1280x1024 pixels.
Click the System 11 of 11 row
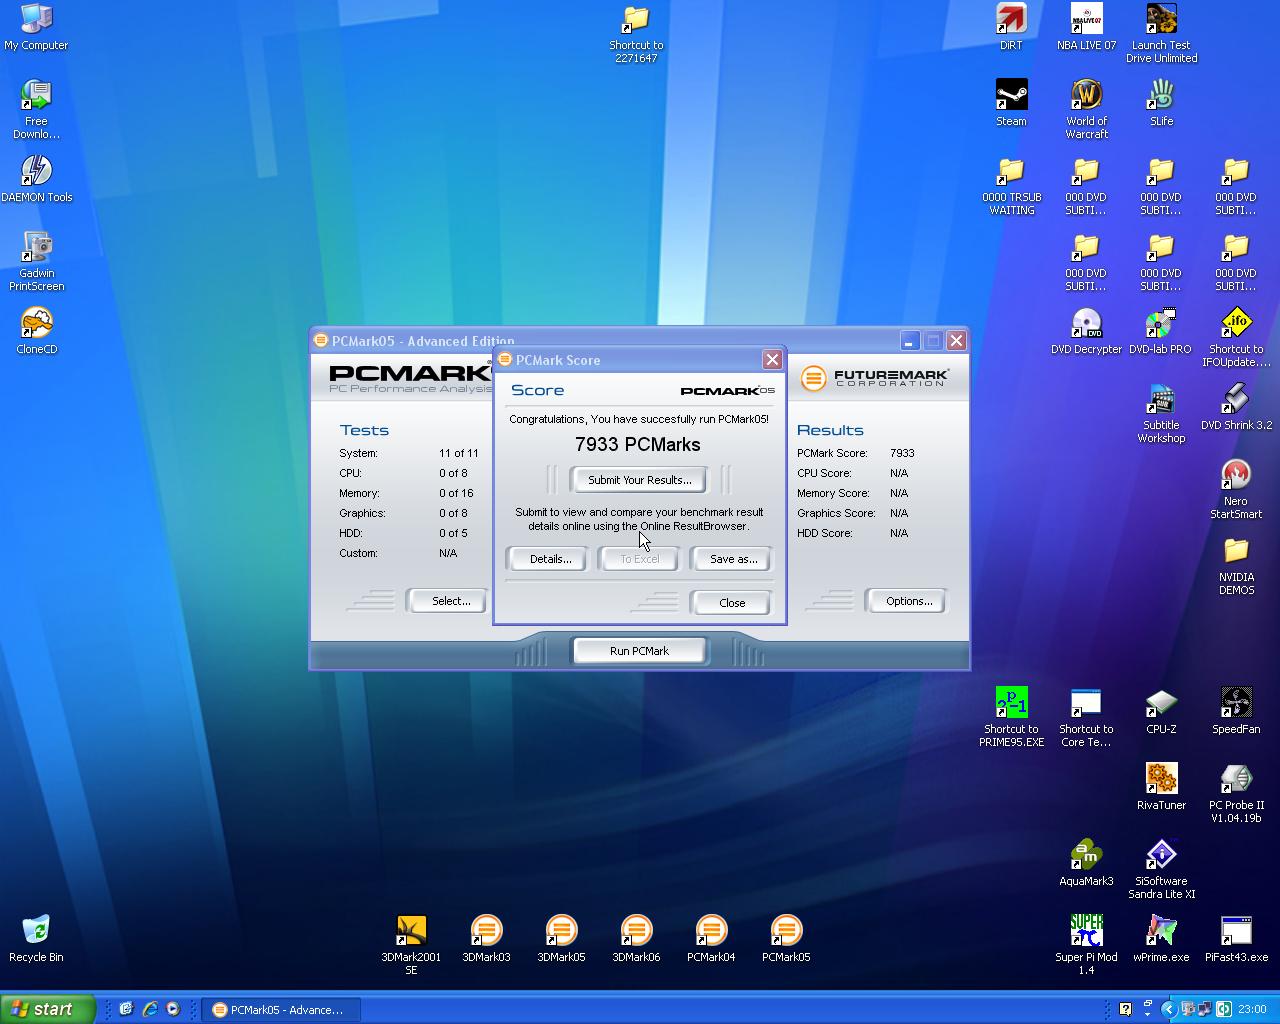(409, 453)
